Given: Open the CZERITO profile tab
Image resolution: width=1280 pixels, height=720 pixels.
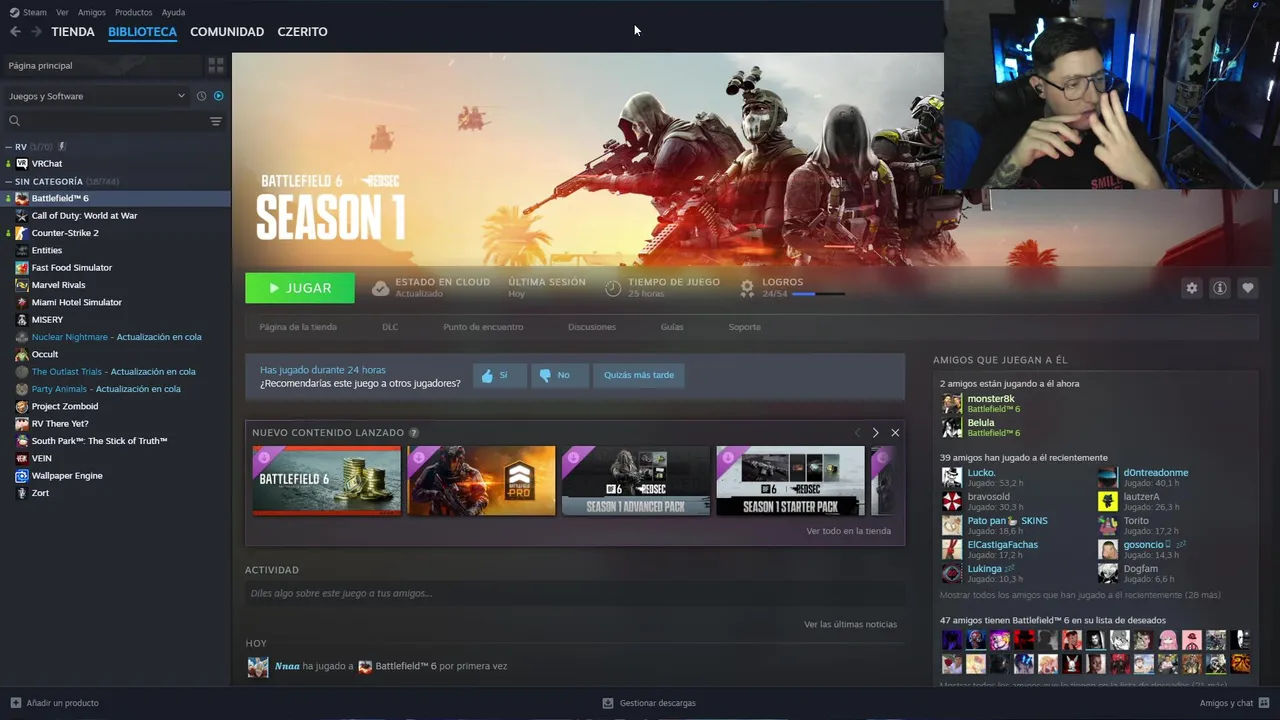Looking at the screenshot, I should pyautogui.click(x=302, y=32).
